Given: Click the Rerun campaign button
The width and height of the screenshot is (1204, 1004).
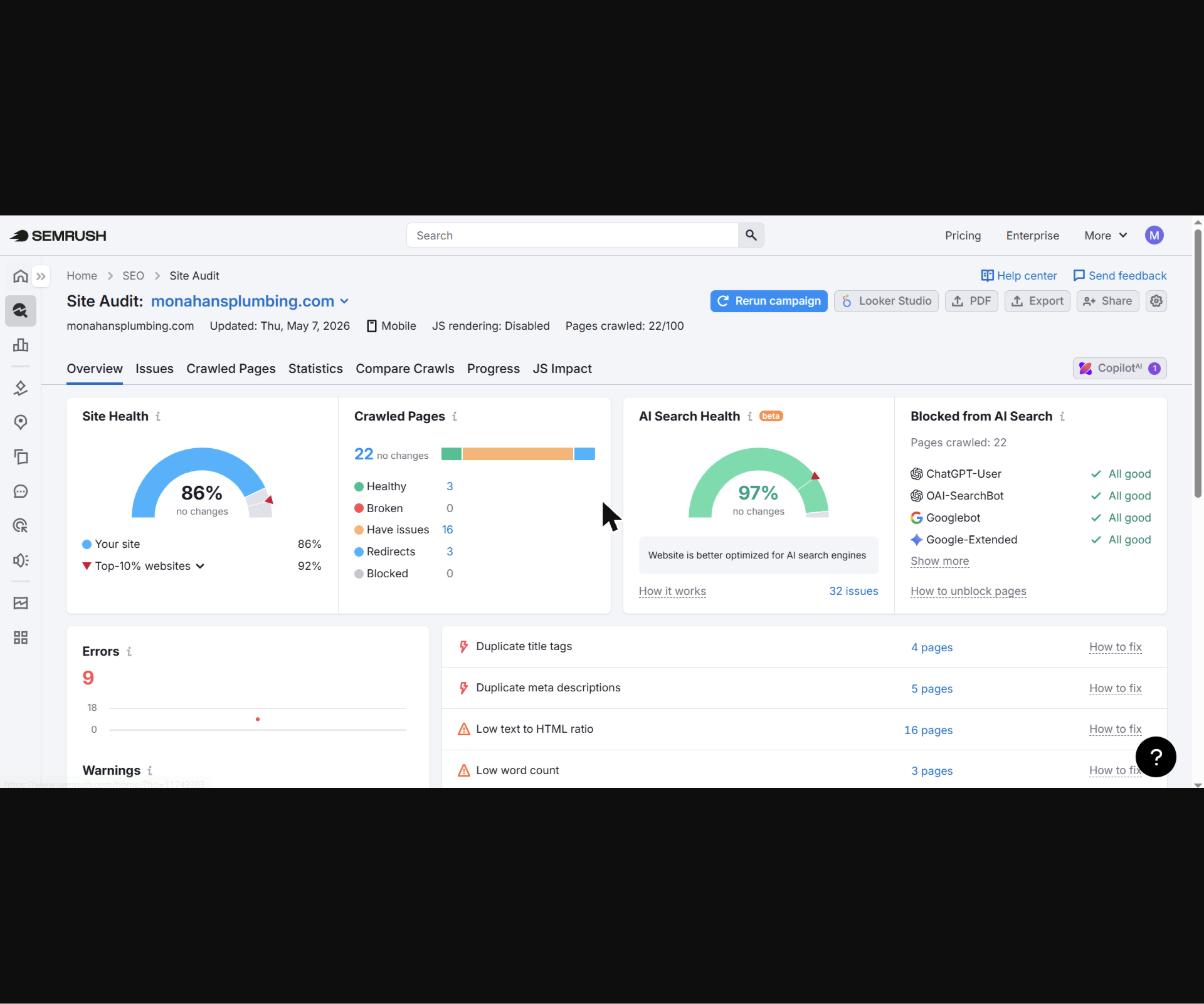Looking at the screenshot, I should click(x=769, y=301).
